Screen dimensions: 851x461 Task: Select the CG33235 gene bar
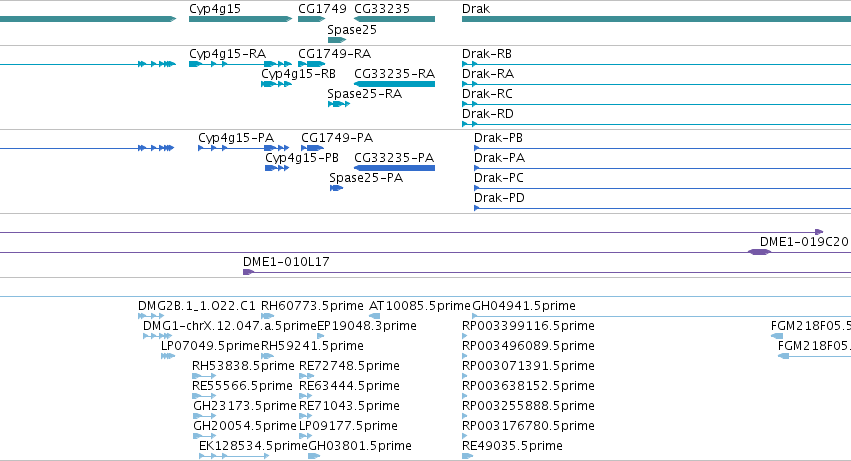[395, 19]
